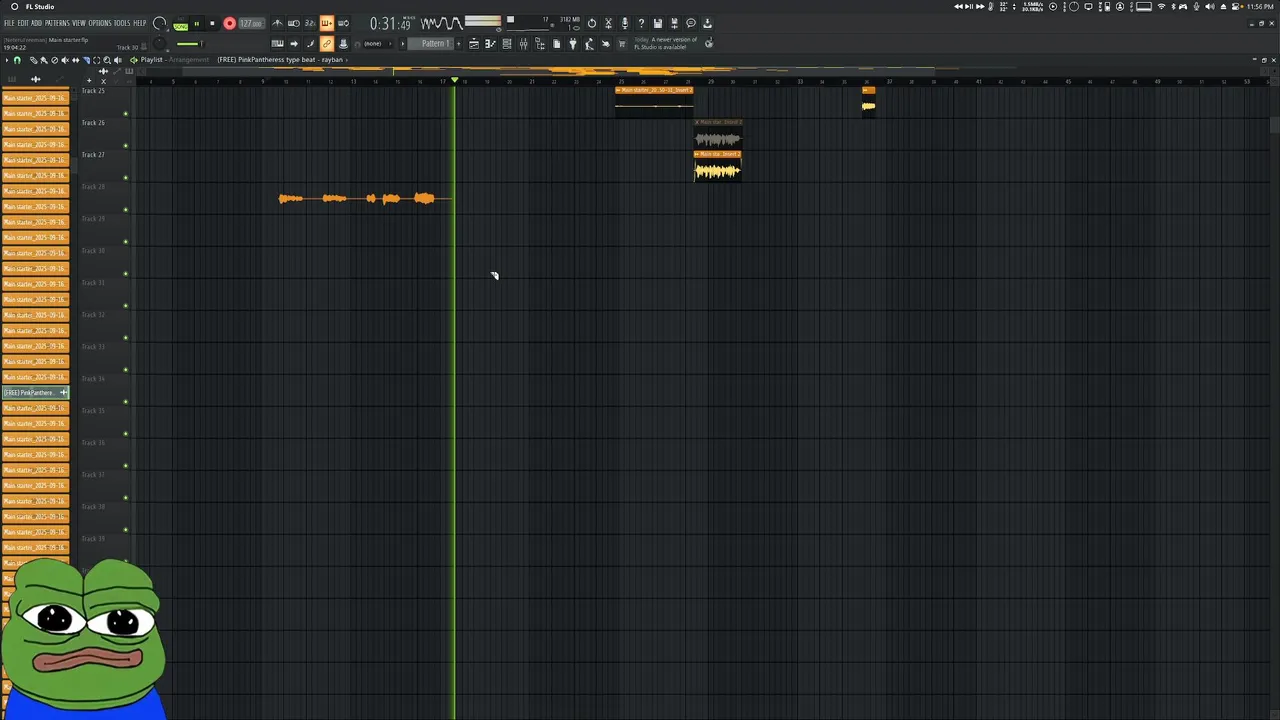Select the playlist zoom magnifier tool
This screenshot has height=720, width=1280.
coord(107,60)
